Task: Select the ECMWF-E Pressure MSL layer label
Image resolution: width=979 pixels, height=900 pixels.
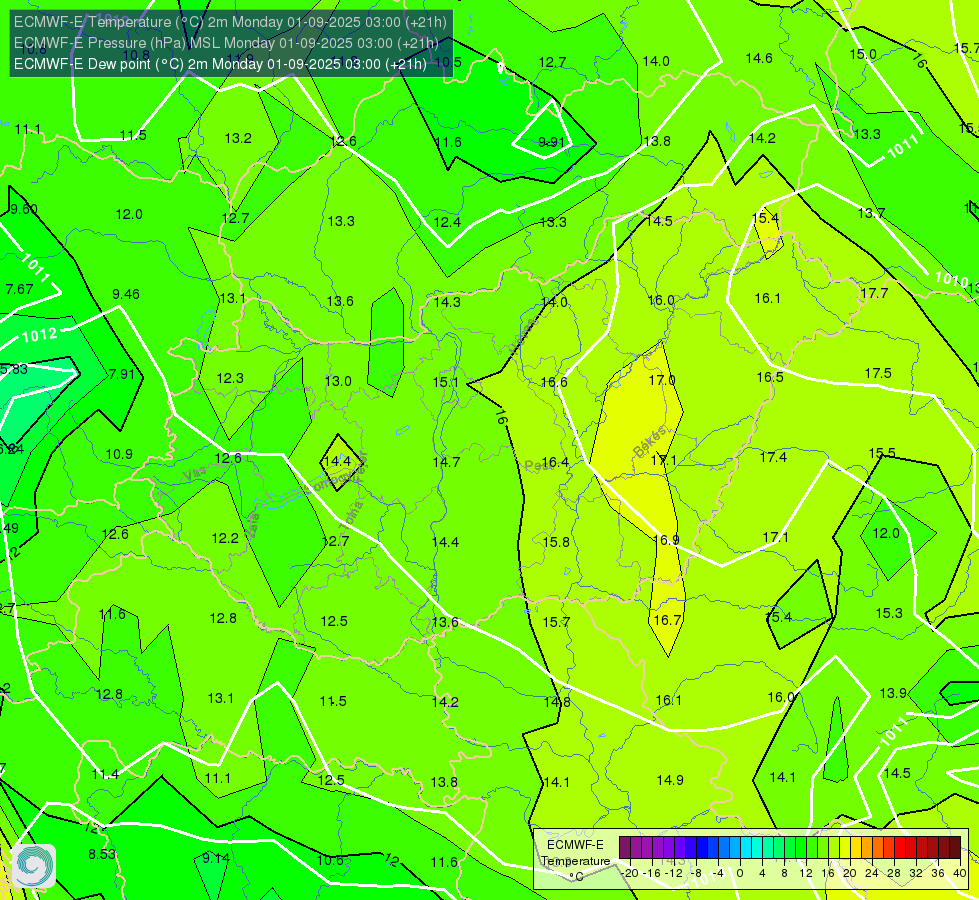Action: tap(226, 43)
